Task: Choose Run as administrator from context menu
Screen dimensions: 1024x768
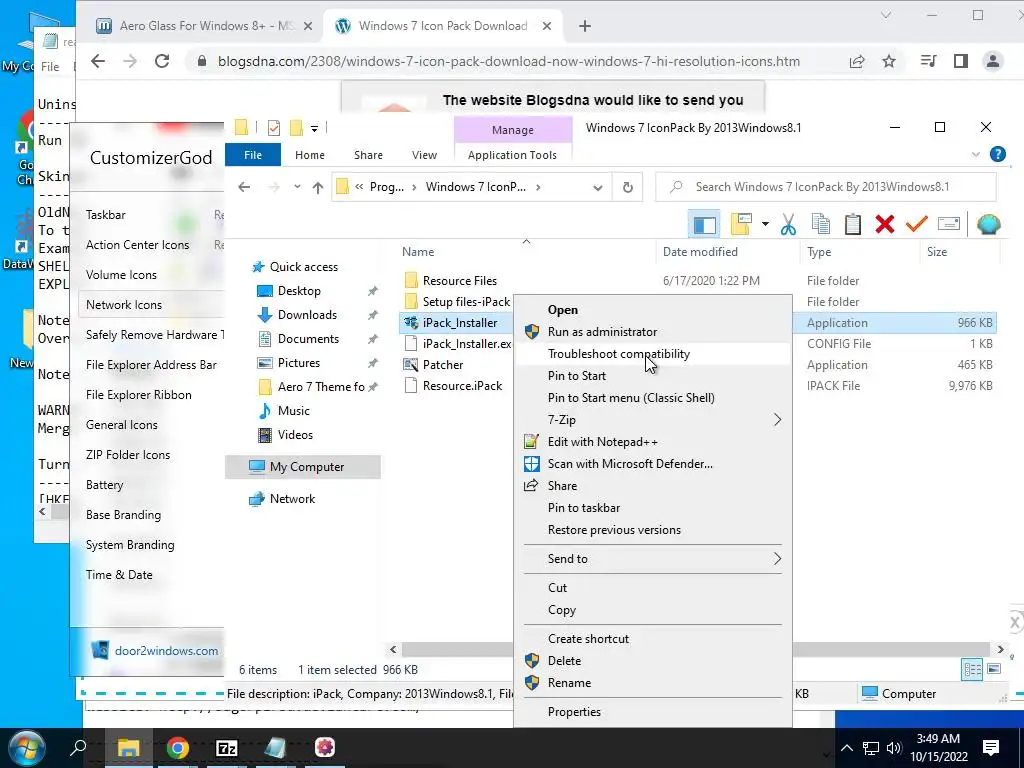Action: point(602,332)
